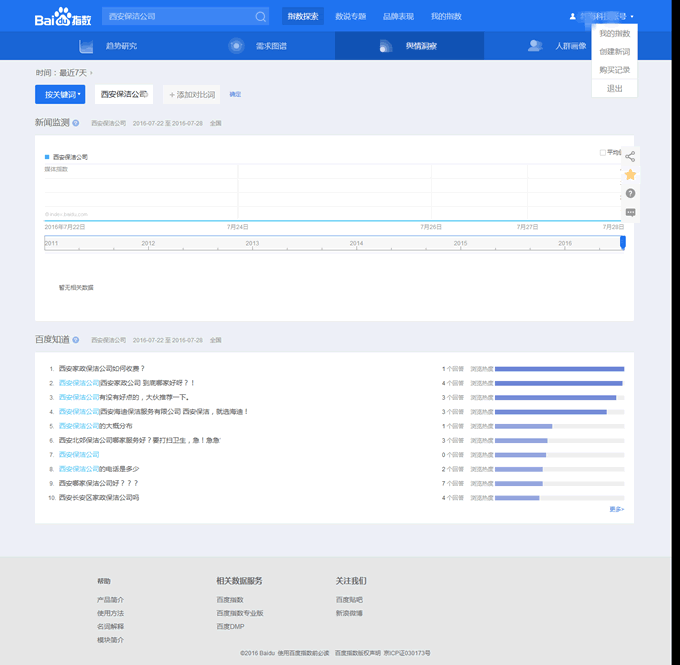
Task: Open 需求图谱 via its circular icon
Action: pos(236,46)
